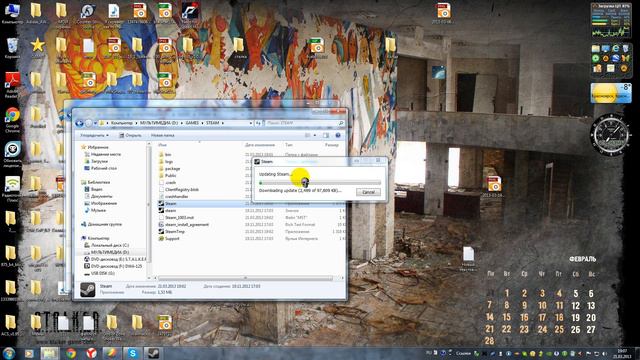Viewport: 640px width, 360px height.
Task: Select USB DISK (G:) in tree
Action: [x=99, y=273]
